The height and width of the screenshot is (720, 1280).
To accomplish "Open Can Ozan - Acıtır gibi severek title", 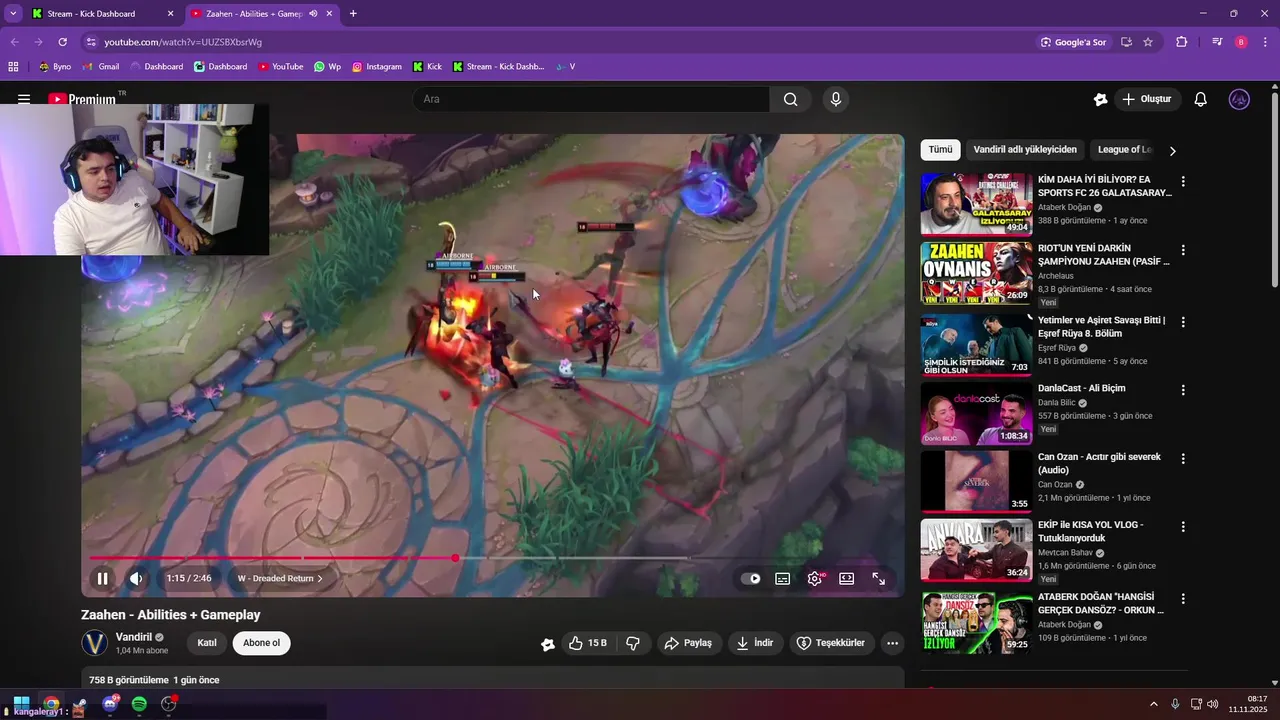I will click(1099, 463).
